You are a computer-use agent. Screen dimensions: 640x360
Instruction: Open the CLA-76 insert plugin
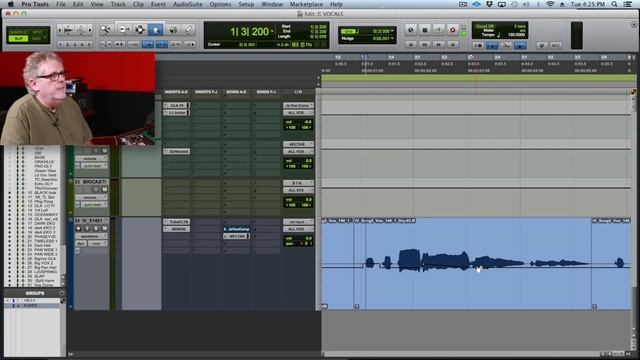click(177, 105)
